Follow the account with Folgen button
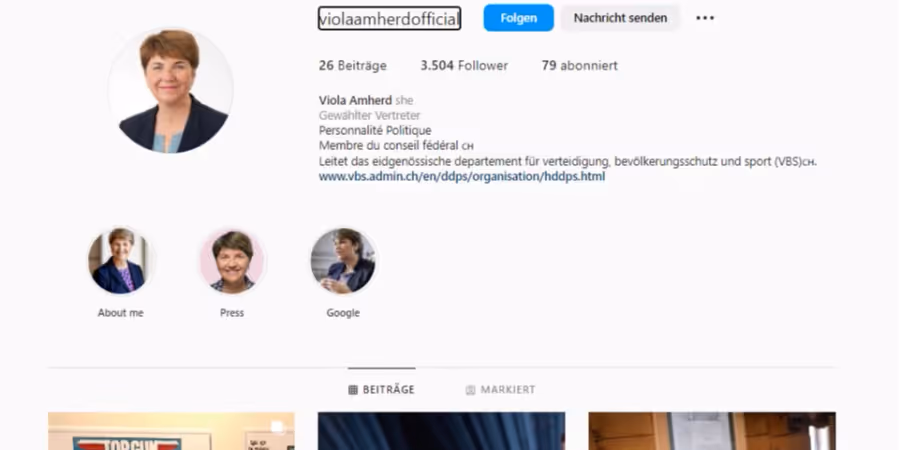The width and height of the screenshot is (900, 450). pyautogui.click(x=518, y=18)
